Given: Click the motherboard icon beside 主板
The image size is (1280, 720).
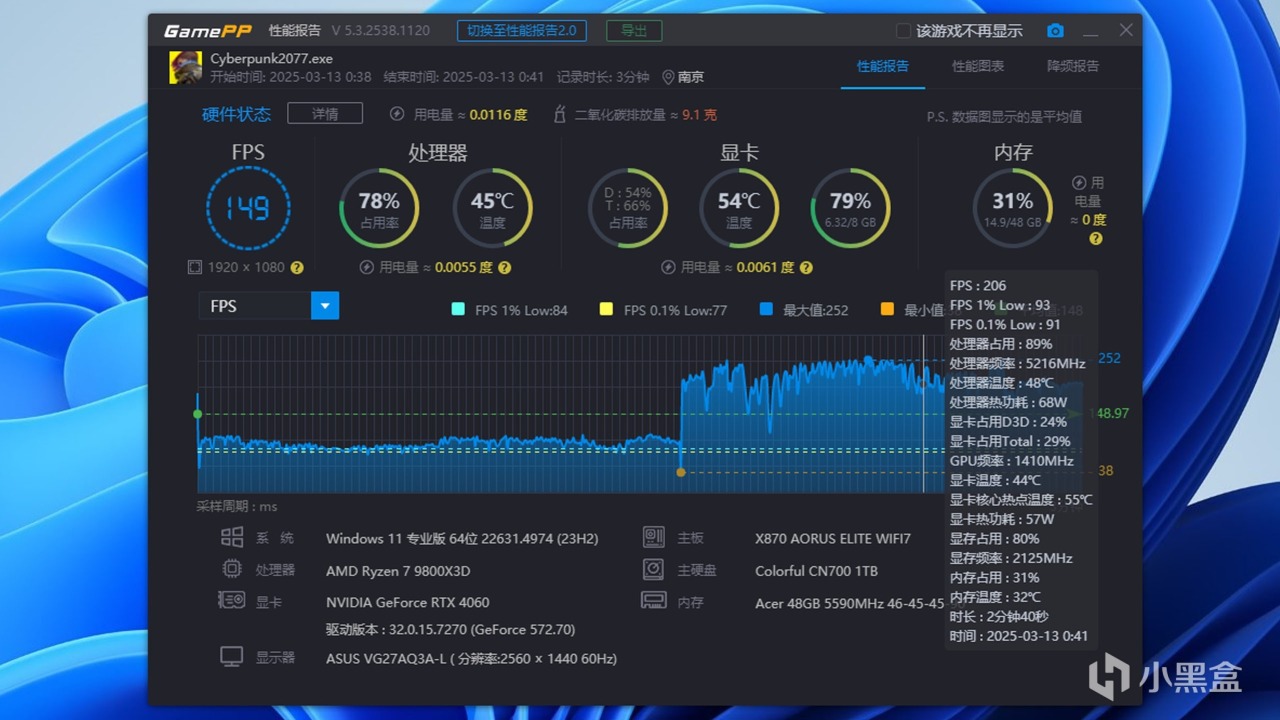Looking at the screenshot, I should click(654, 538).
